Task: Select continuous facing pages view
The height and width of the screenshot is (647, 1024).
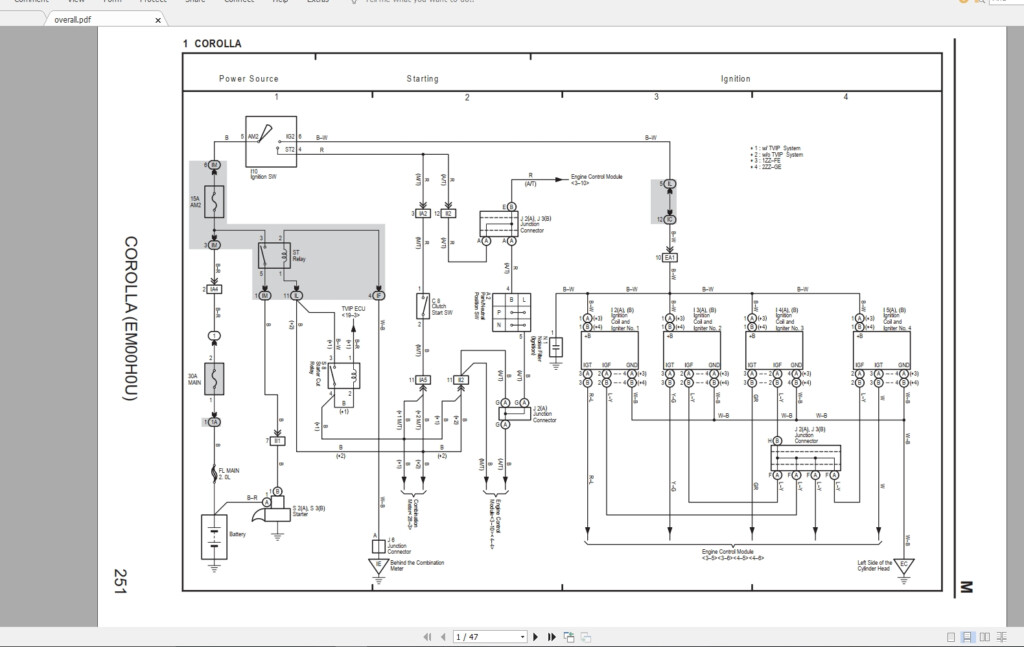Action: (x=1002, y=637)
